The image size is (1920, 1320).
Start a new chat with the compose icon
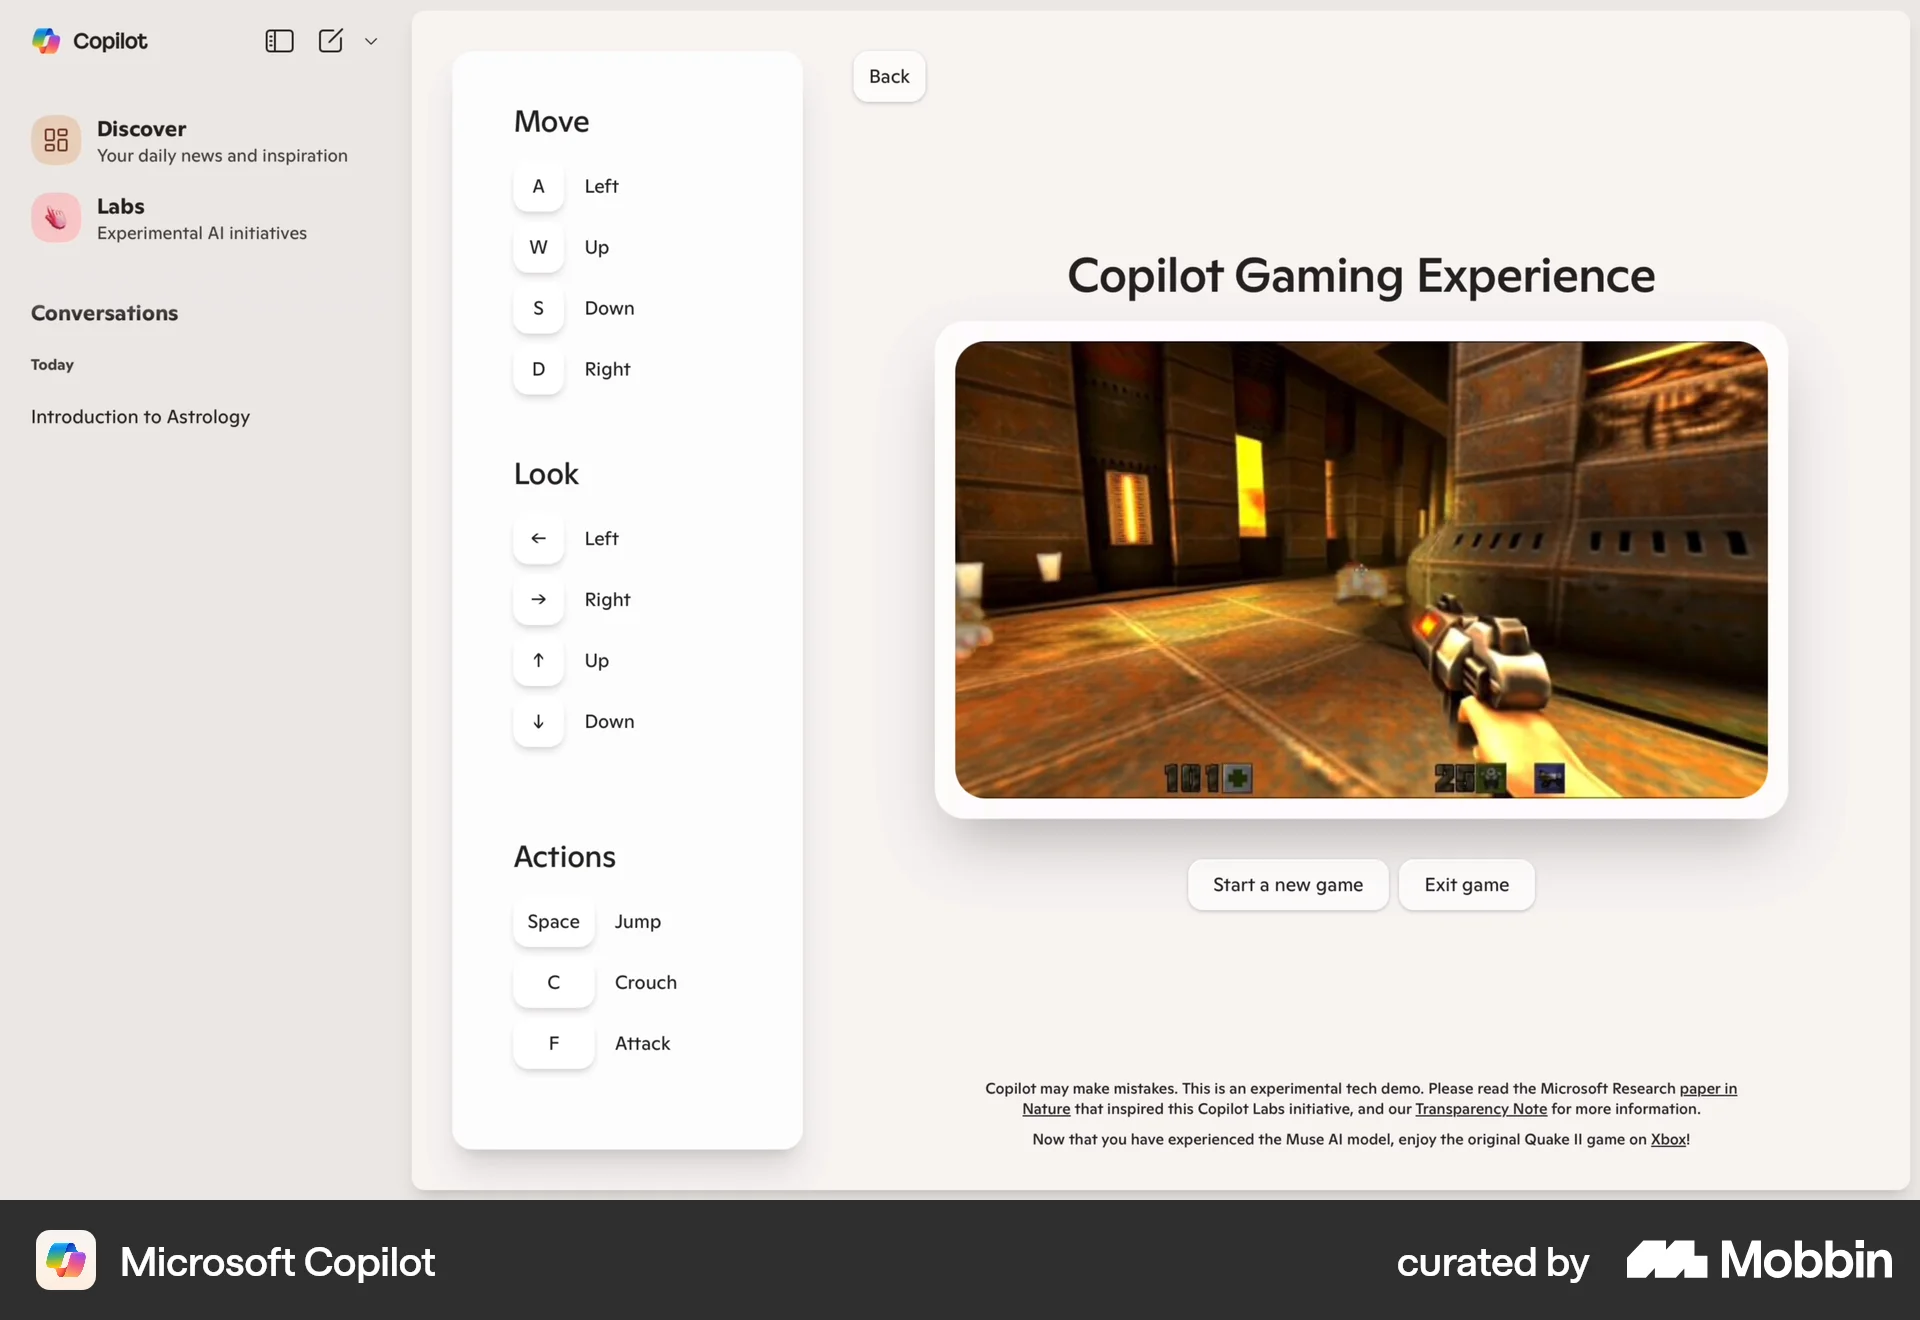tap(330, 41)
